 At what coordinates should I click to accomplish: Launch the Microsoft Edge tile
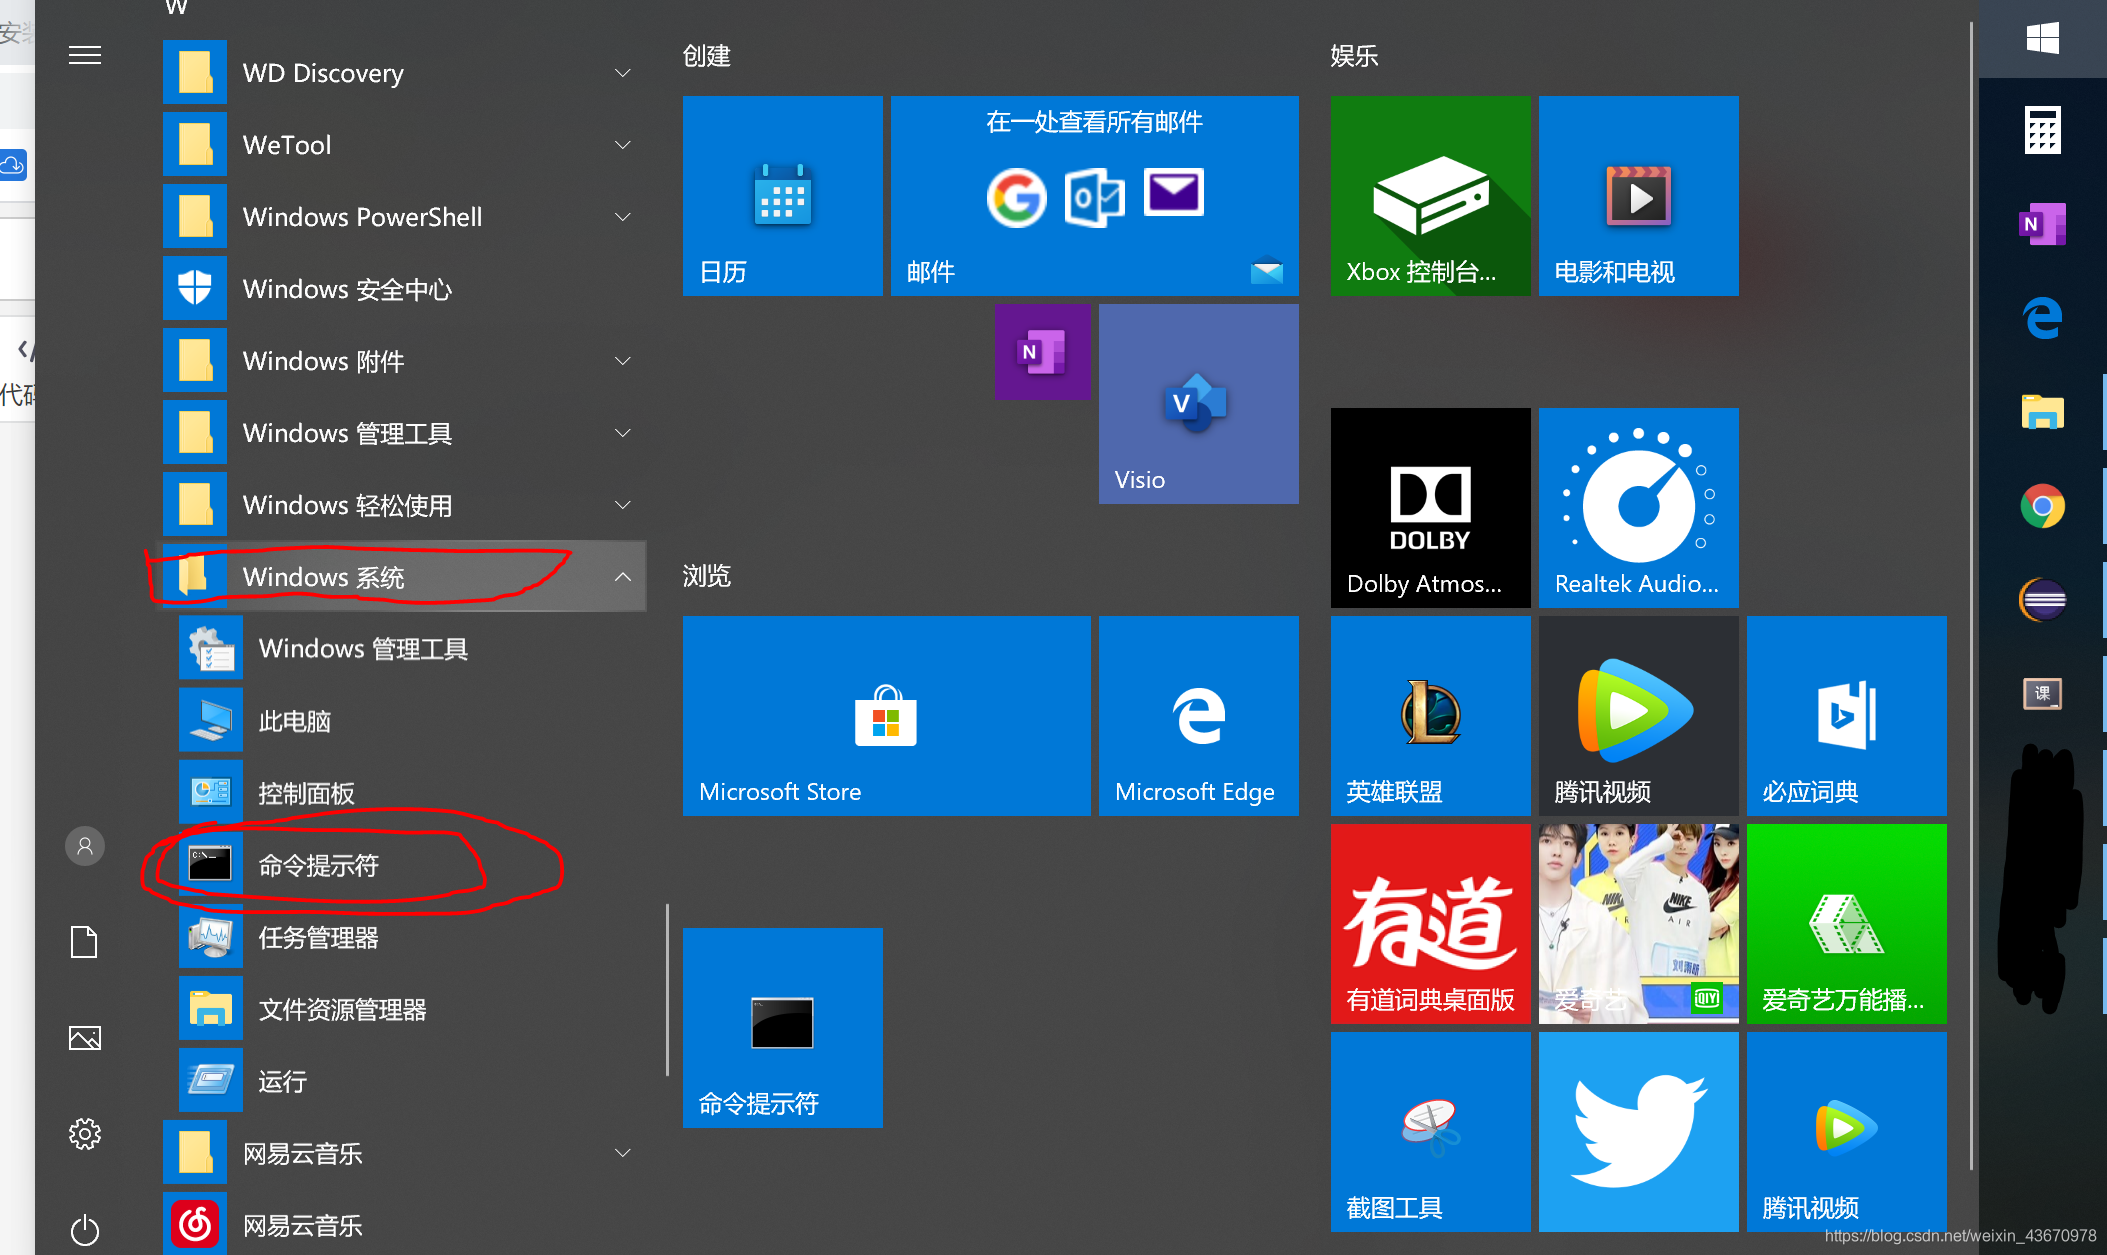click(1198, 716)
